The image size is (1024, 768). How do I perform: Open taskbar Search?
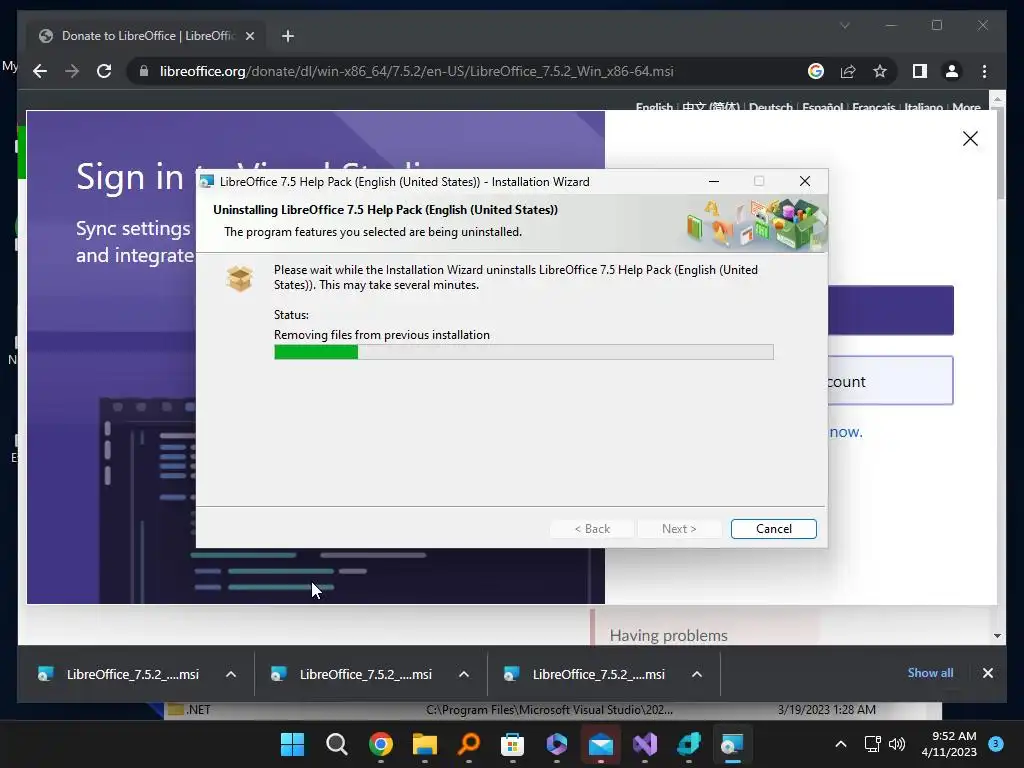[x=336, y=744]
